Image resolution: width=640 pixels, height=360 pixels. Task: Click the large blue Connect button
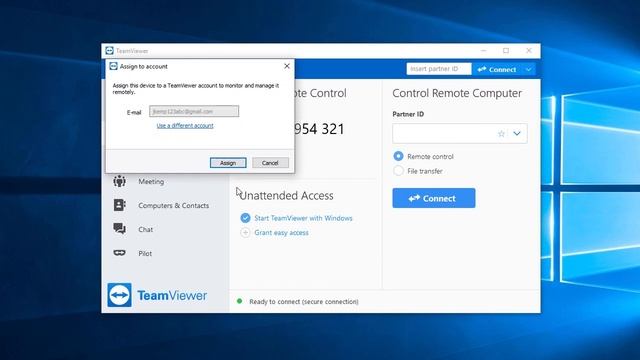(434, 198)
